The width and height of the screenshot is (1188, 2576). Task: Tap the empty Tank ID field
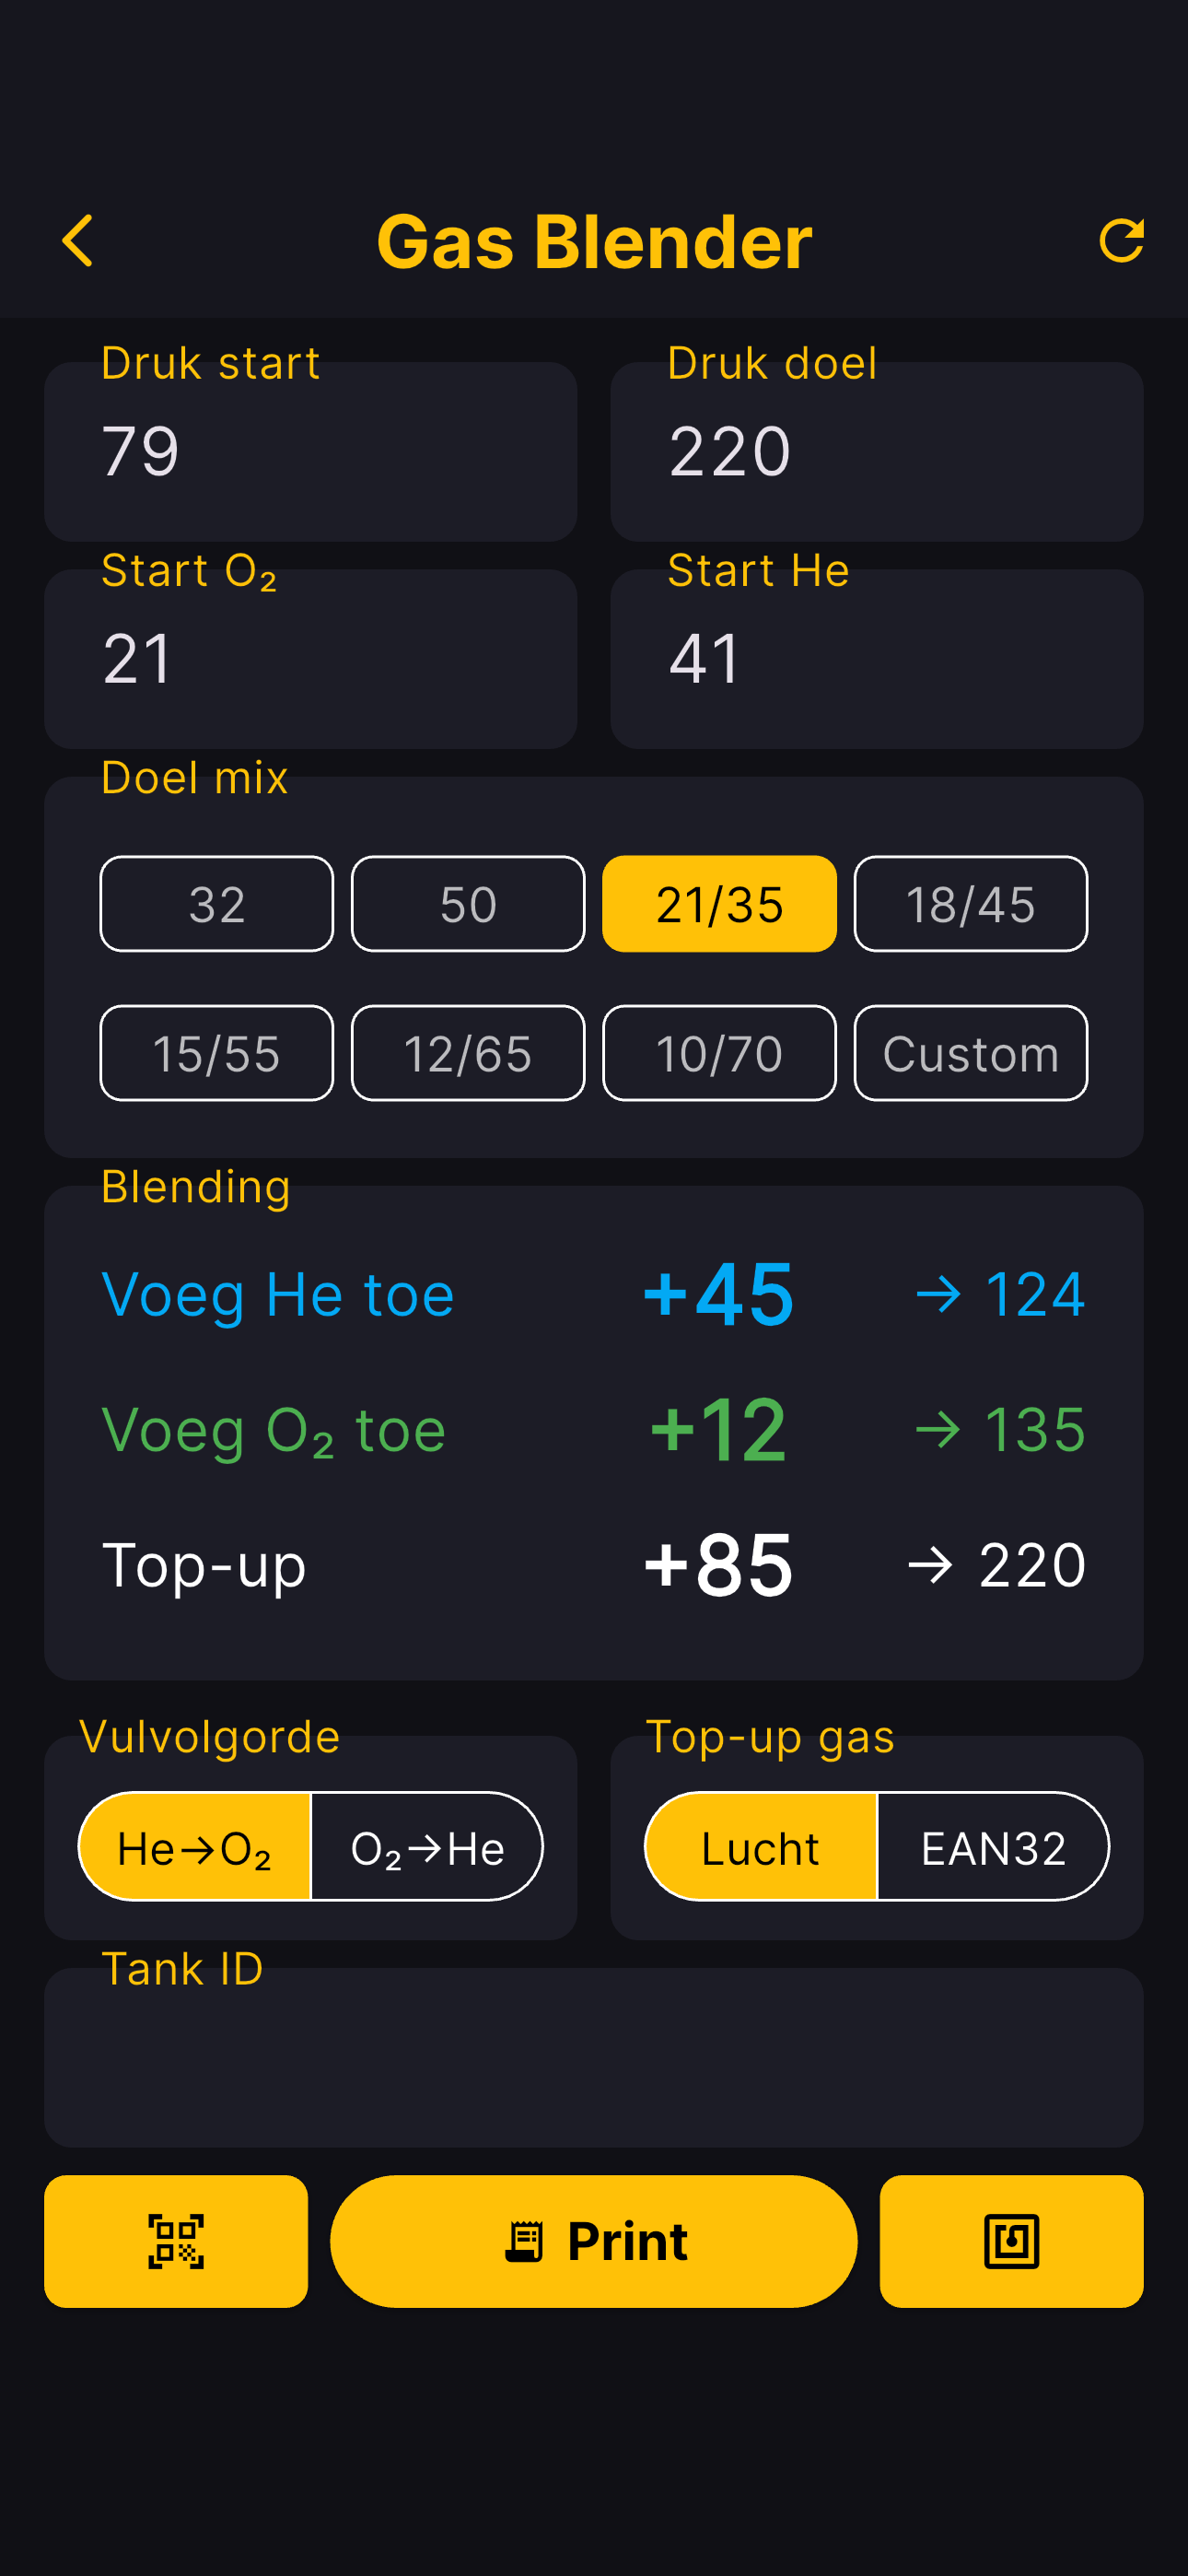[593, 2057]
